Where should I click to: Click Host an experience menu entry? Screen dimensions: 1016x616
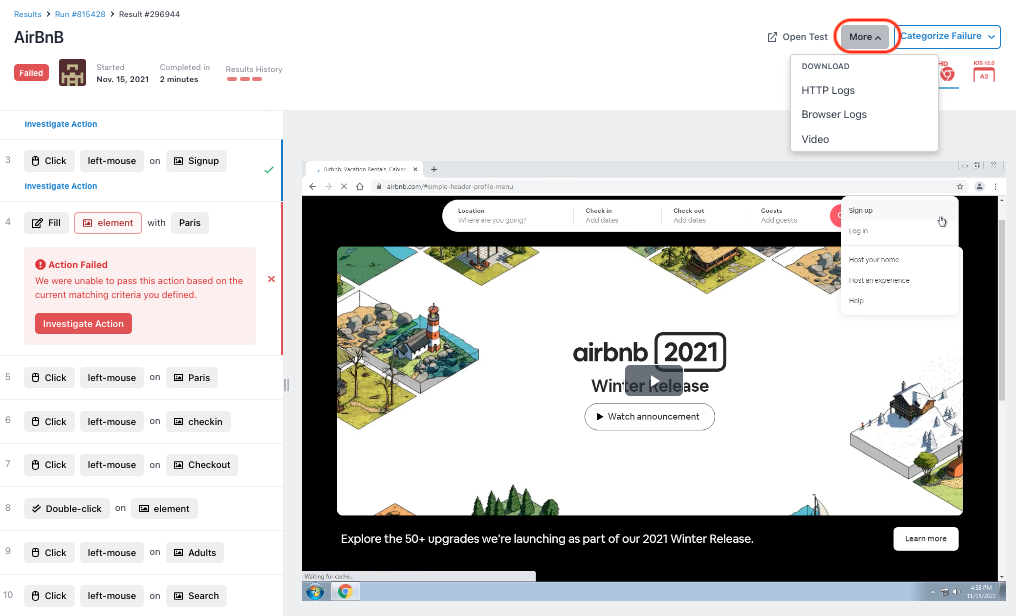[x=879, y=280]
